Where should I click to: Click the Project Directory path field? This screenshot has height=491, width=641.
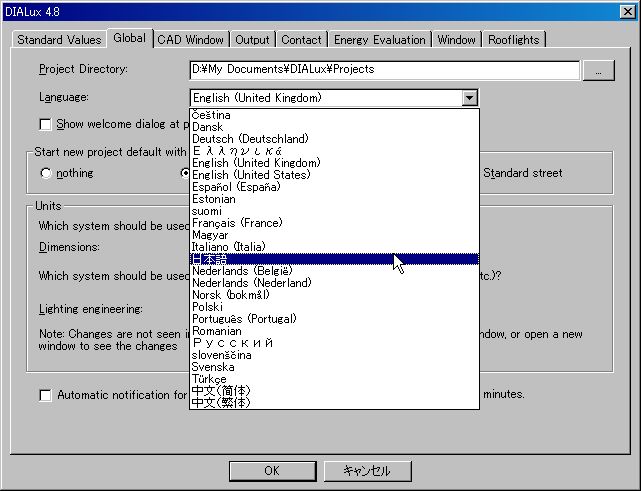pos(384,70)
